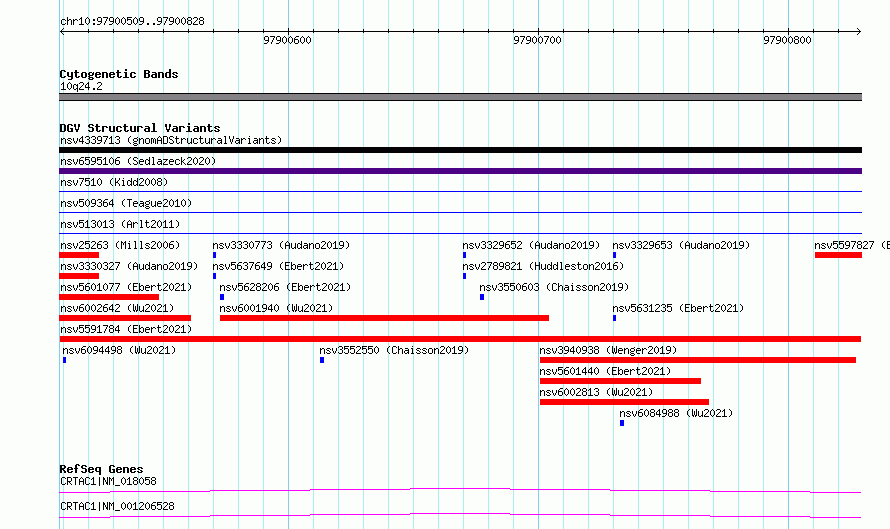This screenshot has height=529, width=890.
Task: Select blue marker under nsv3550603
Action: 482,297
